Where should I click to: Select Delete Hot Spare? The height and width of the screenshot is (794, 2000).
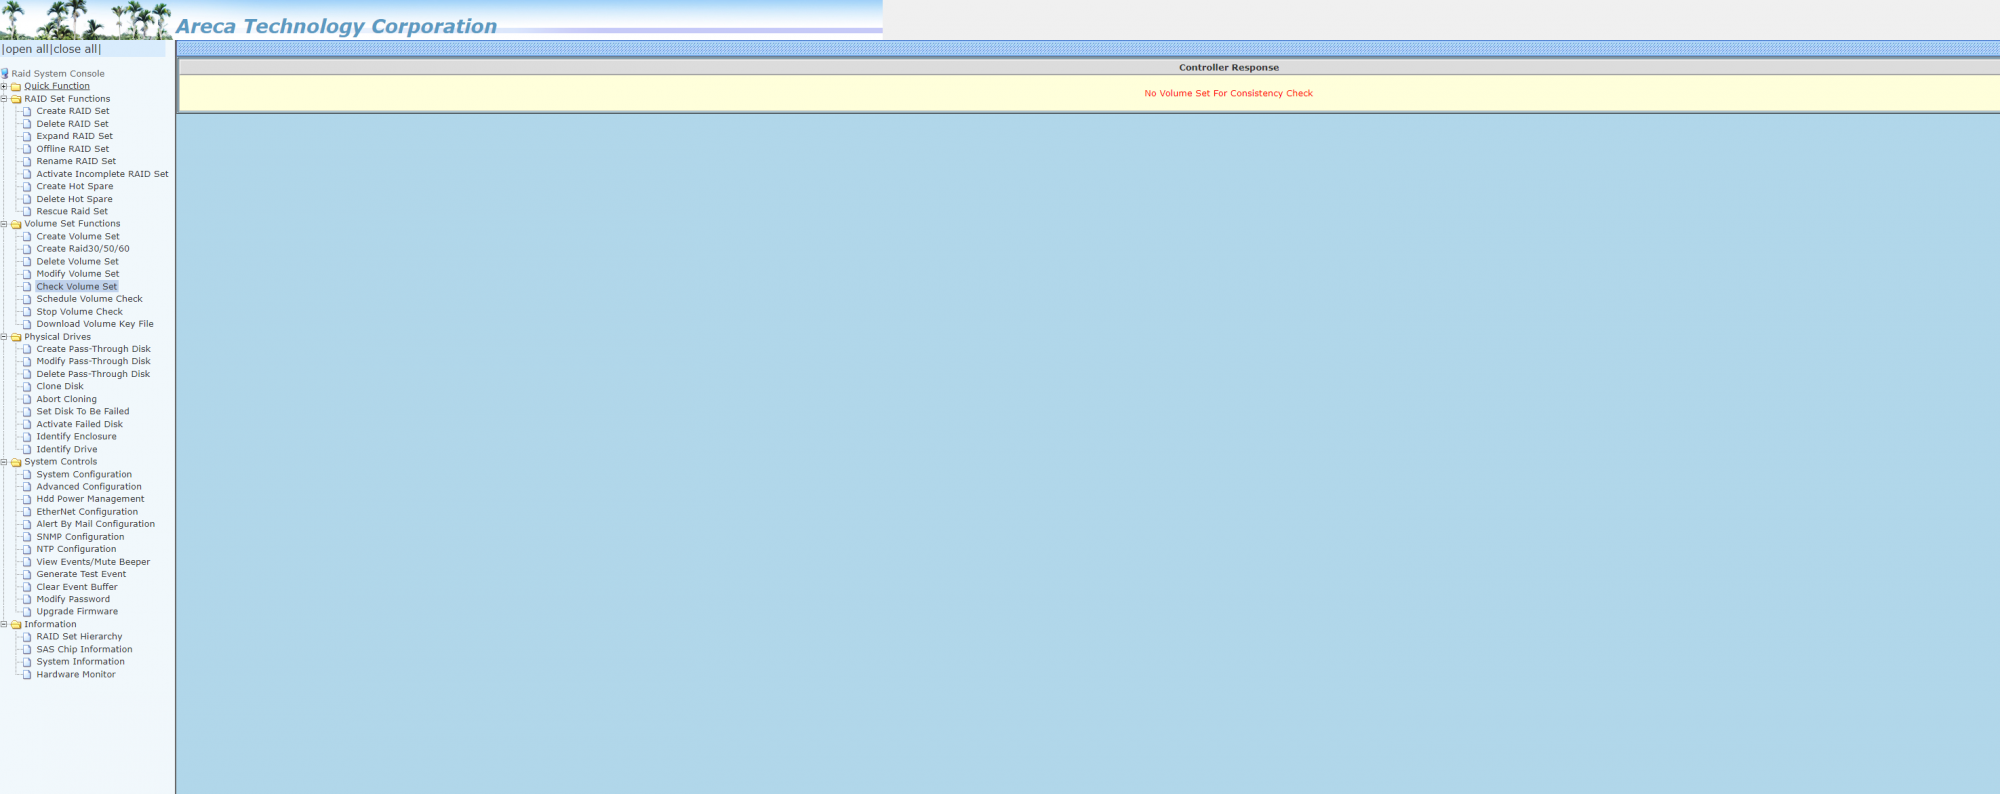pyautogui.click(x=75, y=199)
